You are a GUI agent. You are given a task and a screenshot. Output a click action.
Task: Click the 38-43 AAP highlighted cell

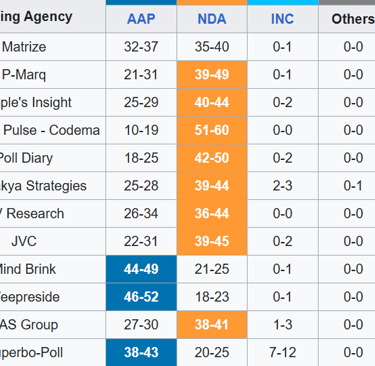(141, 352)
